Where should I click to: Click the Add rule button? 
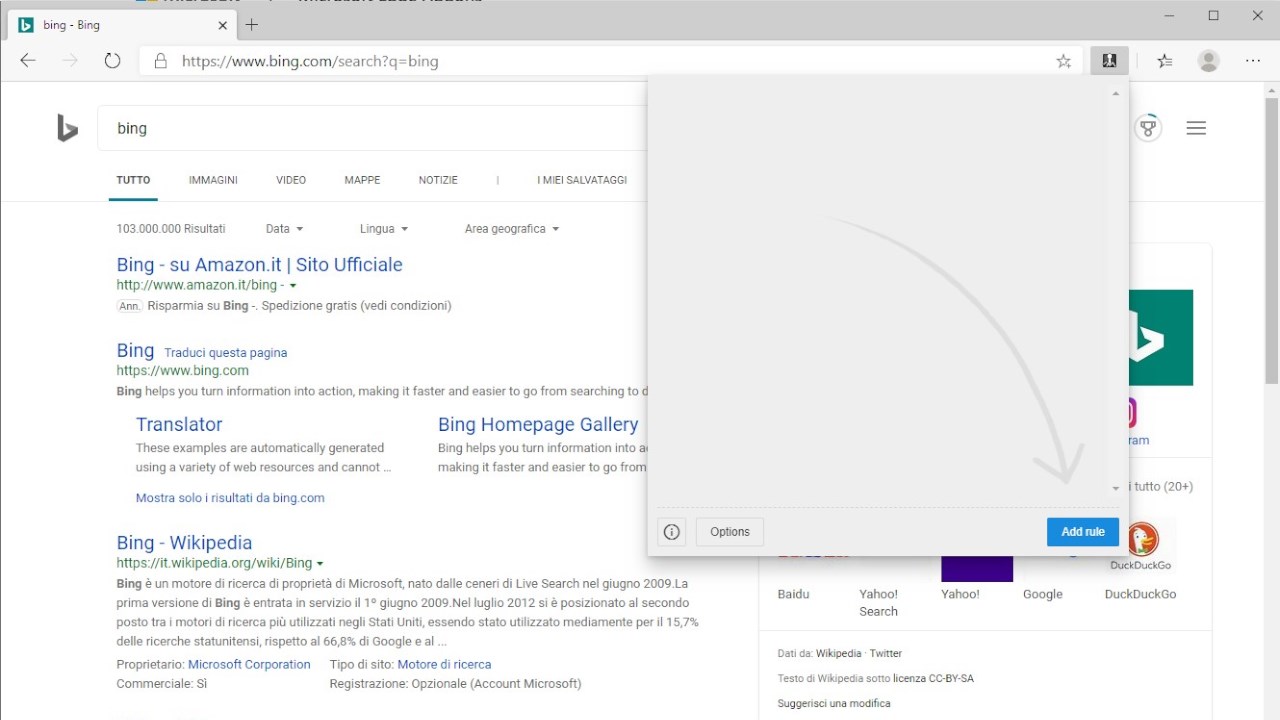pyautogui.click(x=1083, y=532)
